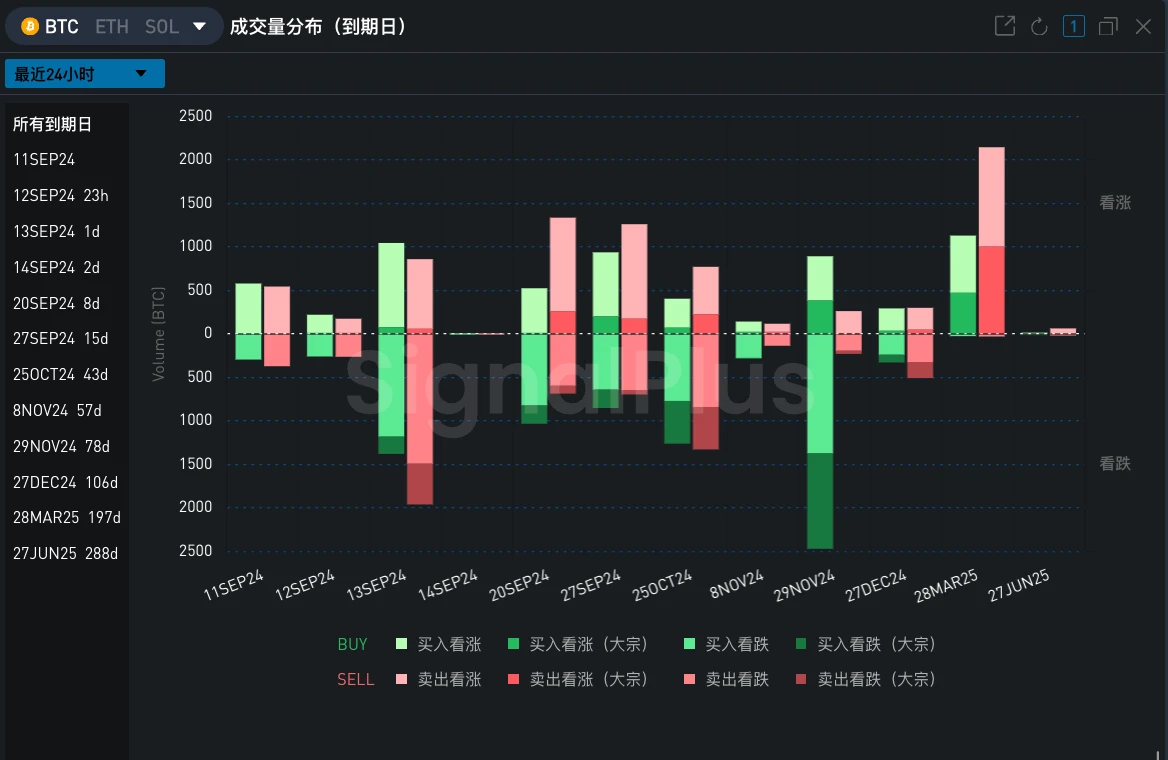Open the 最近24小时 time range dropdown
This screenshot has width=1168, height=760.
(x=84, y=74)
